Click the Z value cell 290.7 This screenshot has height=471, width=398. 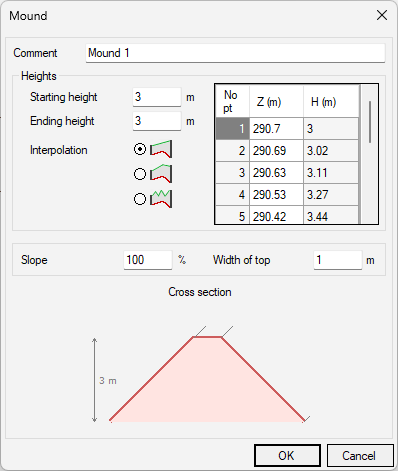click(x=276, y=128)
